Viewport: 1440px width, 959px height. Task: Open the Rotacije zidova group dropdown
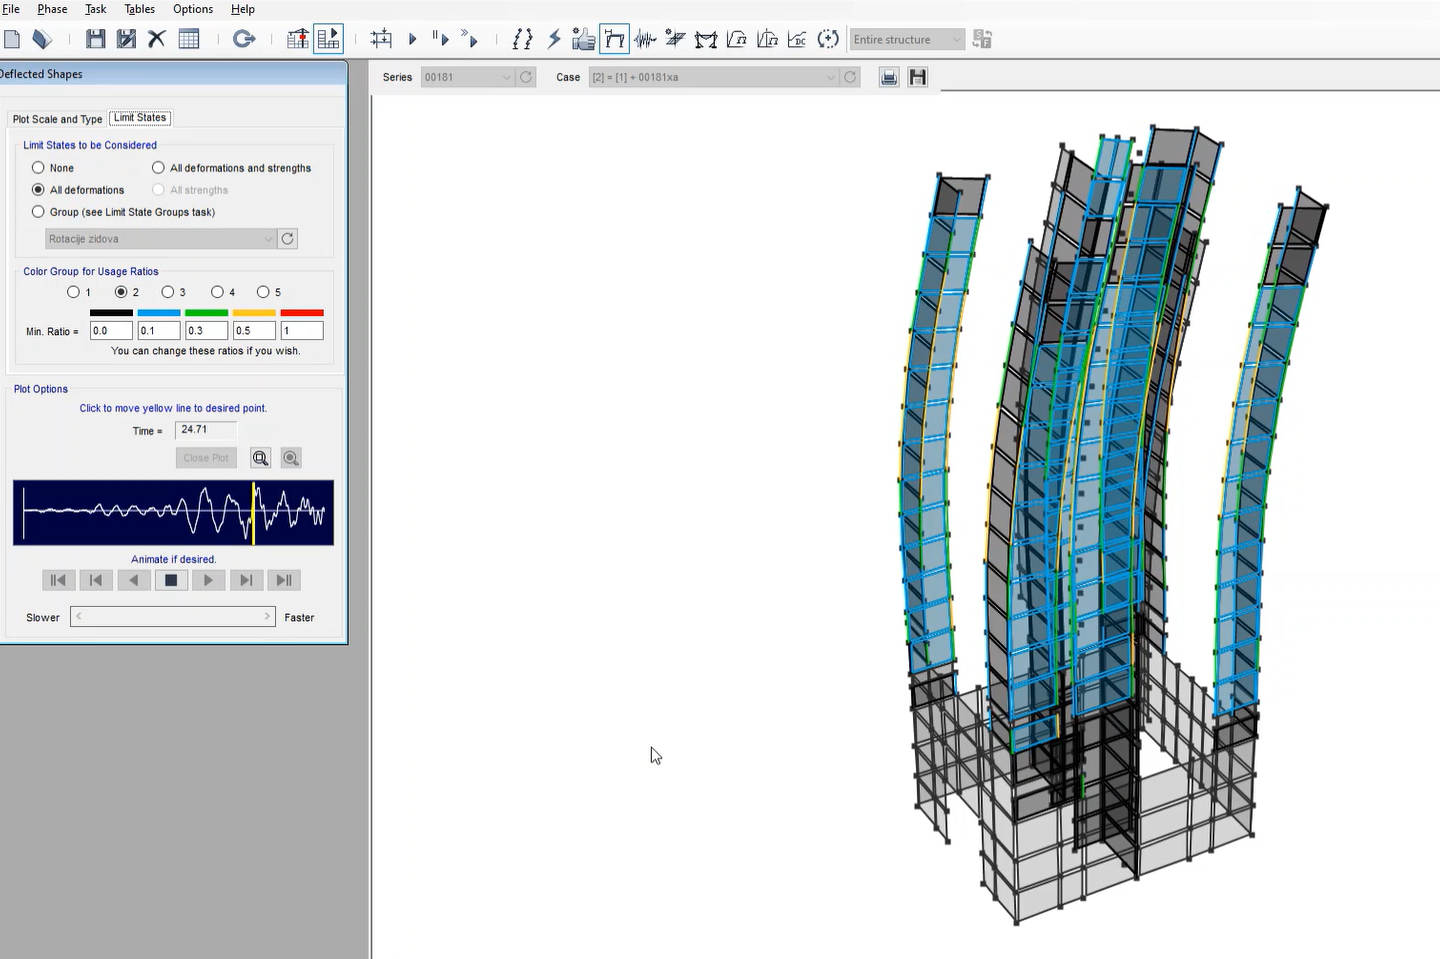[161, 239]
